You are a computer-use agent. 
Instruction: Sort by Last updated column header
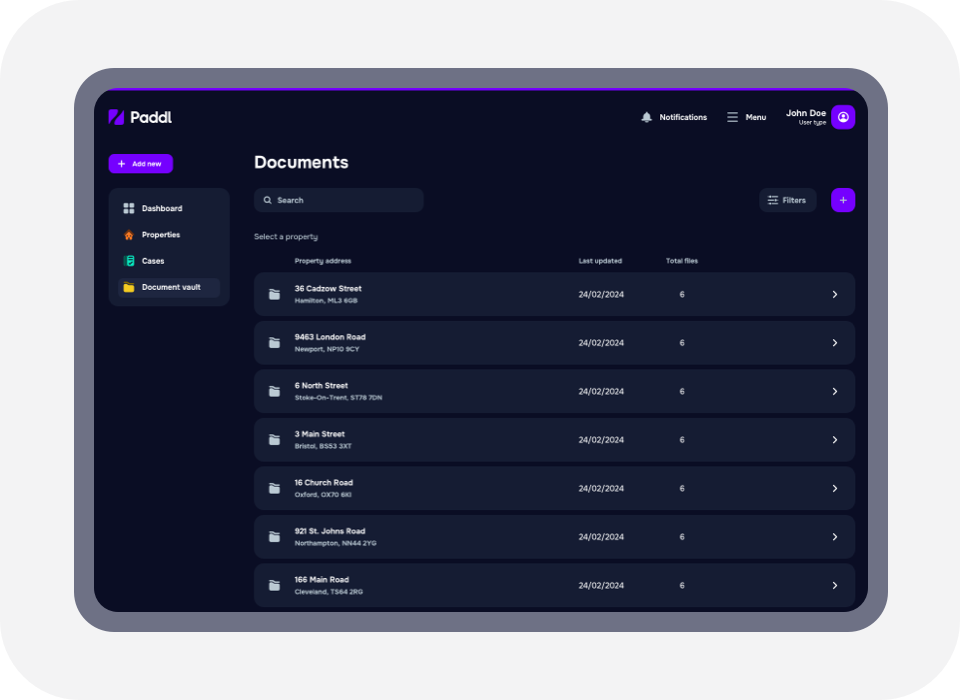click(600, 261)
